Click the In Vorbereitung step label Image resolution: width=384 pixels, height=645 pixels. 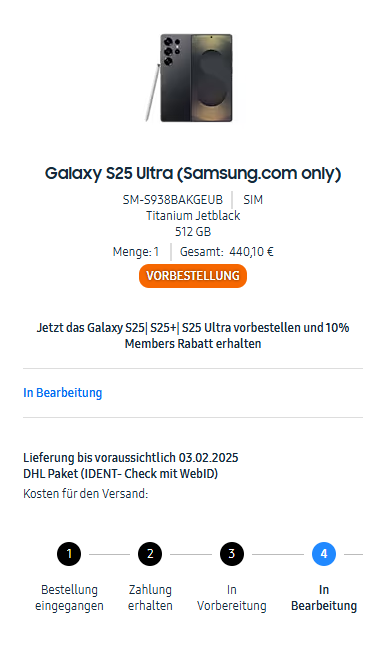click(x=231, y=598)
